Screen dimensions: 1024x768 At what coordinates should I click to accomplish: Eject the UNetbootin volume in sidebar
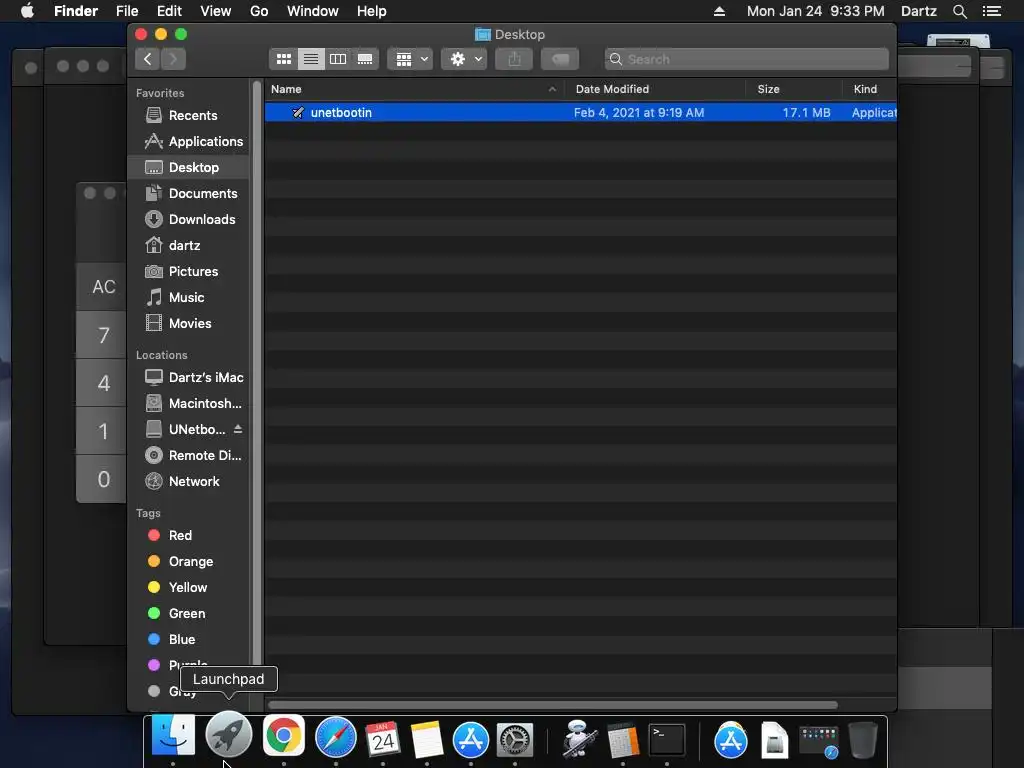[238, 429]
